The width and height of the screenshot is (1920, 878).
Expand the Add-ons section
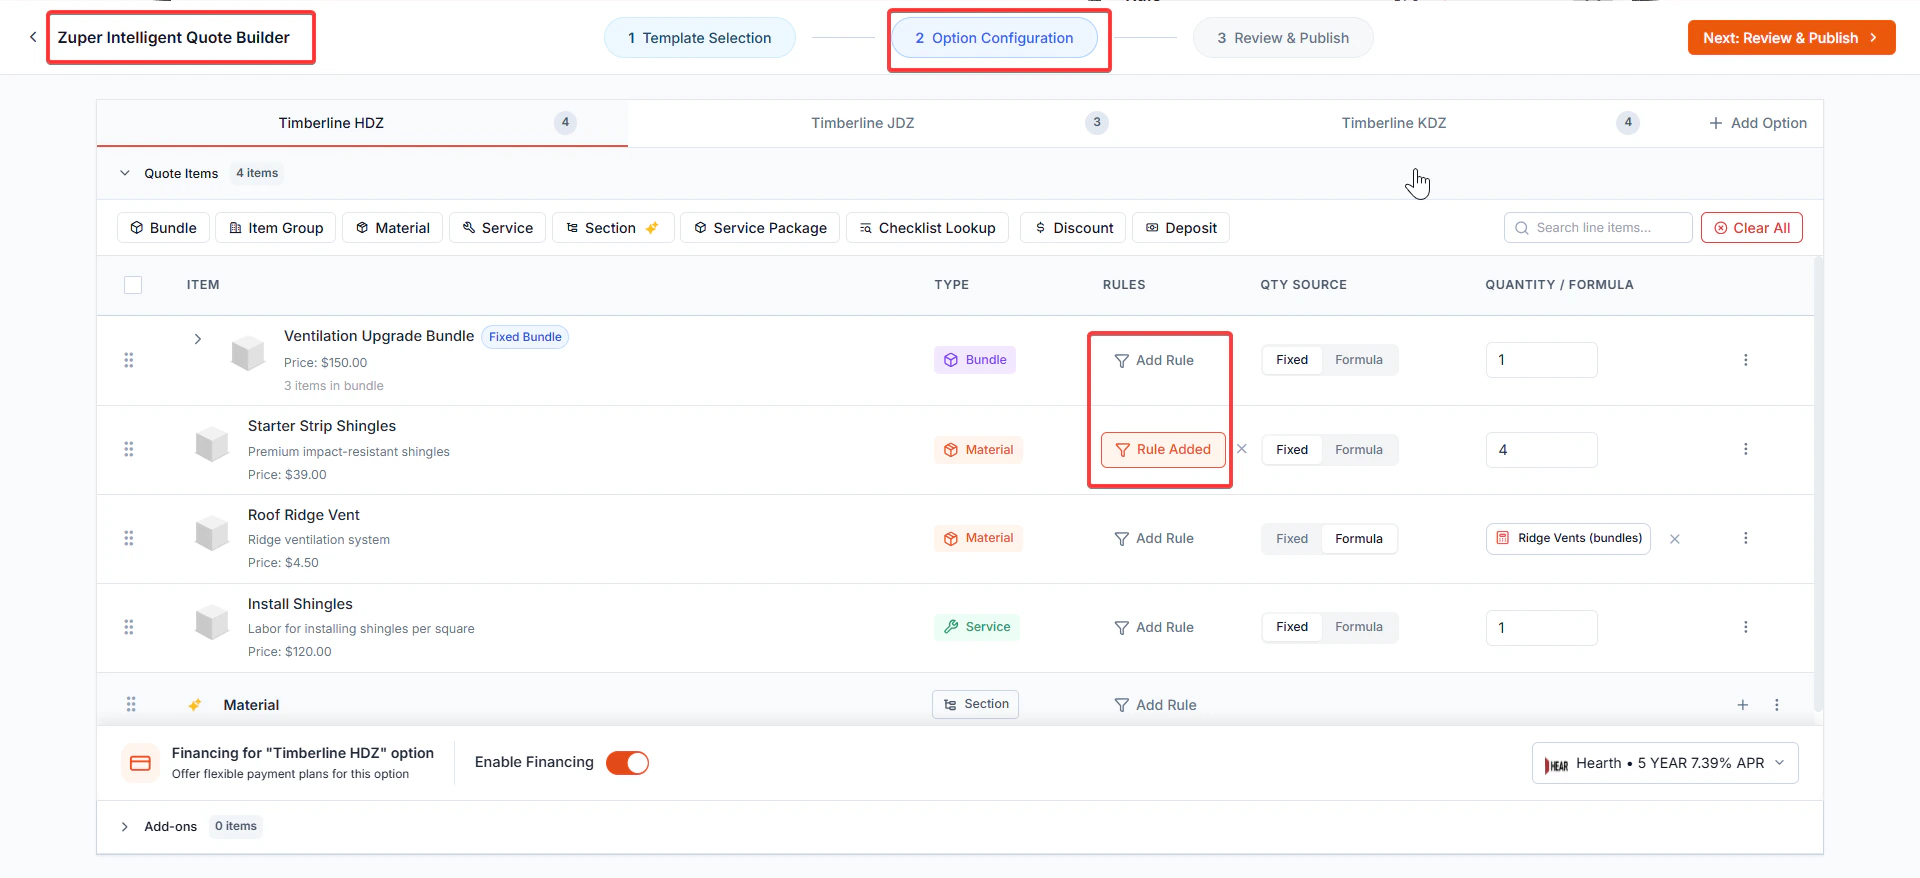(x=125, y=827)
